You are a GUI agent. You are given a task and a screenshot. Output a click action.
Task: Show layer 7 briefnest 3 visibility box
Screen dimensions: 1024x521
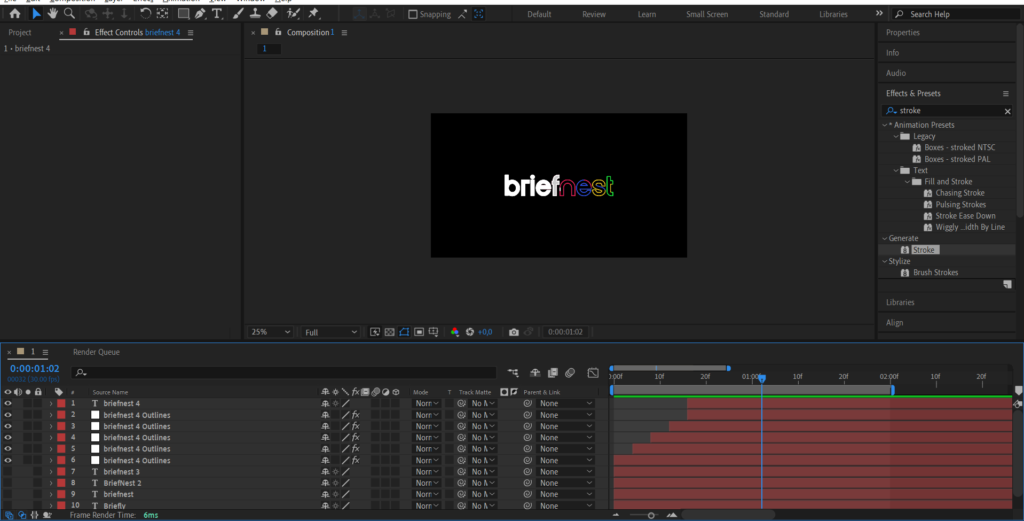point(8,471)
